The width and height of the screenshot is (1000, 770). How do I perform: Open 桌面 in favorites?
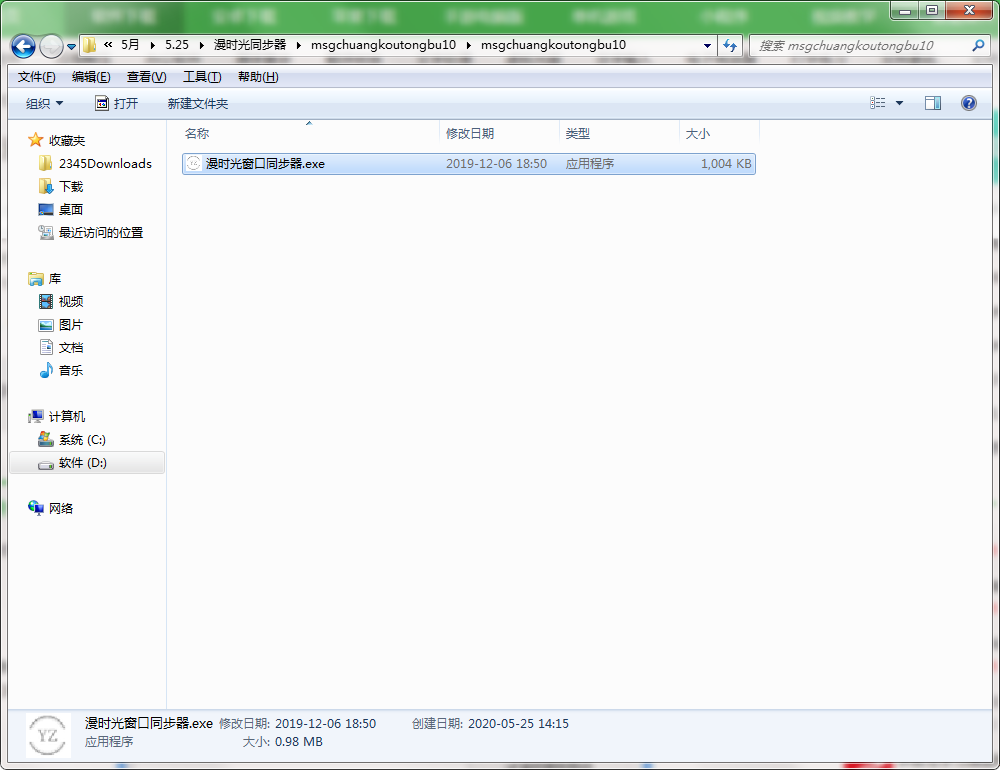coord(71,209)
